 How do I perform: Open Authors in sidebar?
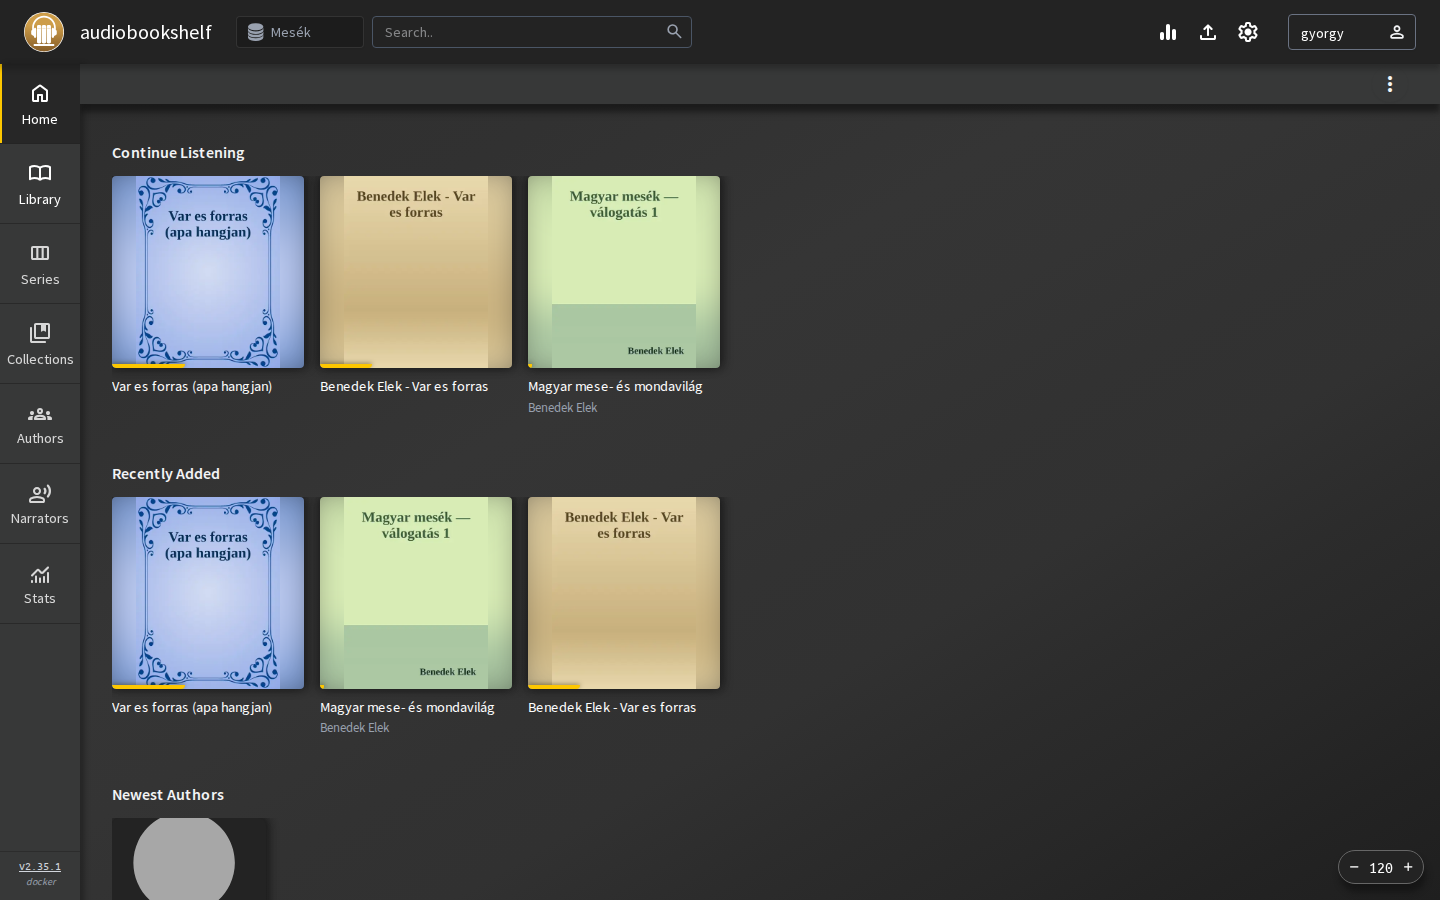click(x=40, y=424)
